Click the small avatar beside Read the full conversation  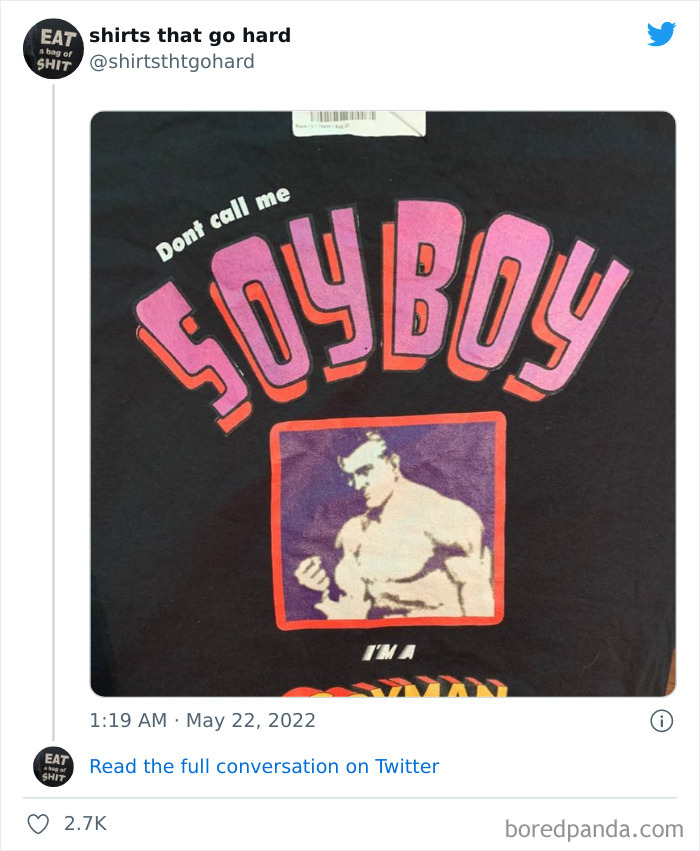pyautogui.click(x=53, y=766)
